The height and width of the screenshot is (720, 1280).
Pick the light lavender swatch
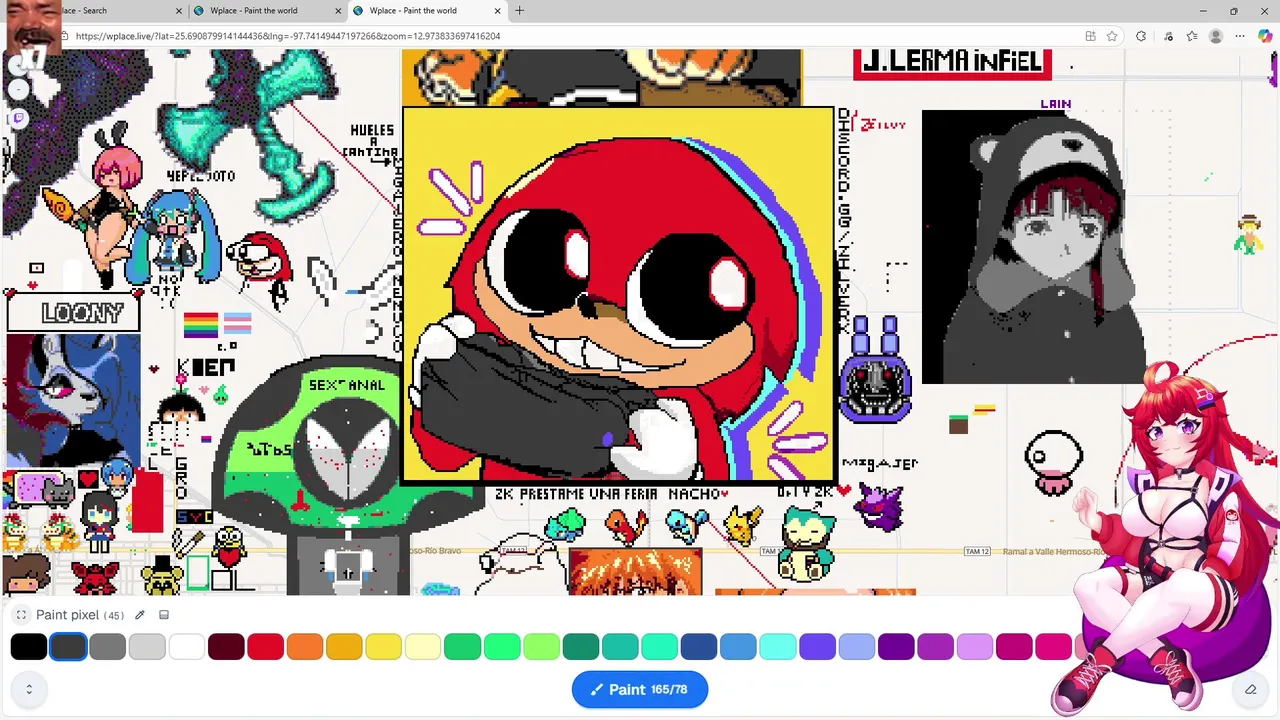pyautogui.click(x=975, y=647)
